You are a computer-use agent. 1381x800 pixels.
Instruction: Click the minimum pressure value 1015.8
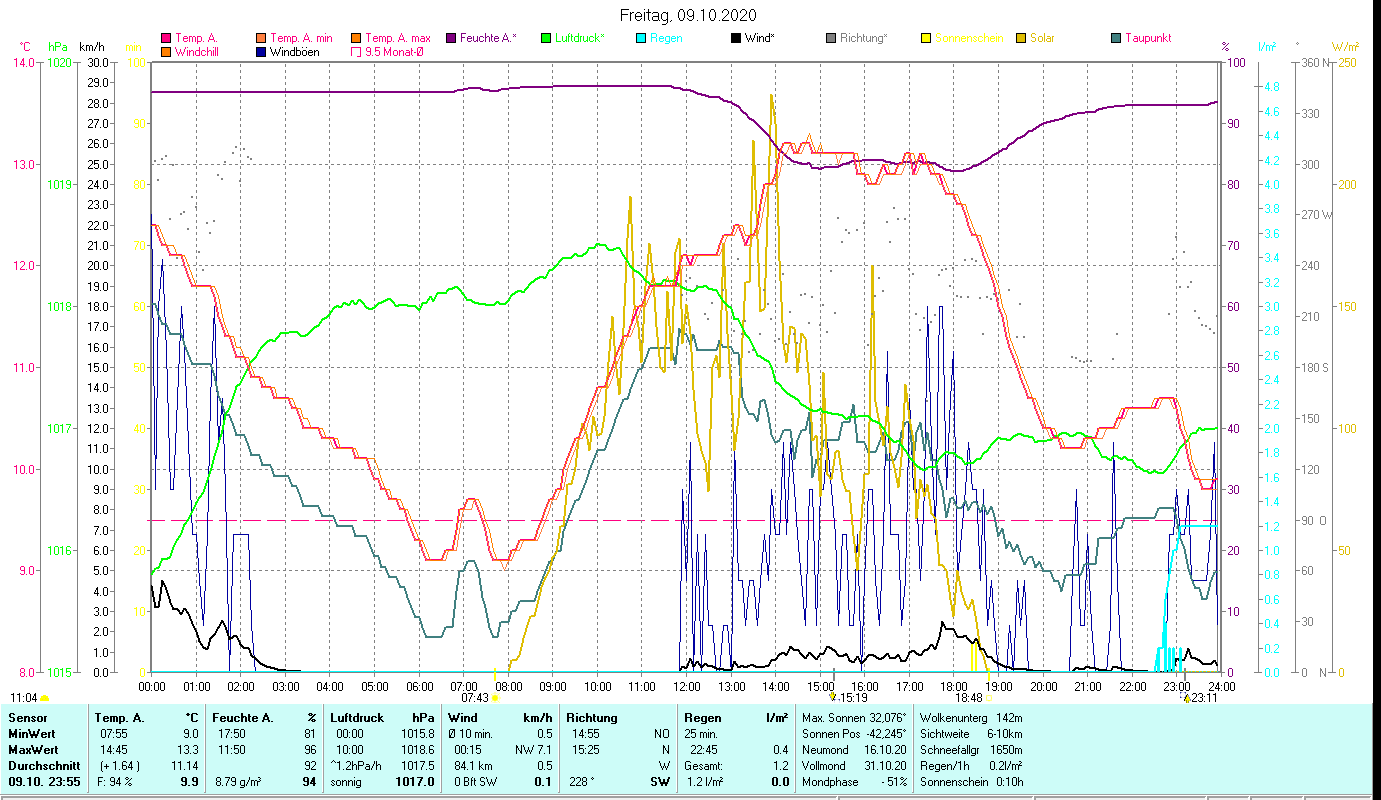tap(417, 734)
